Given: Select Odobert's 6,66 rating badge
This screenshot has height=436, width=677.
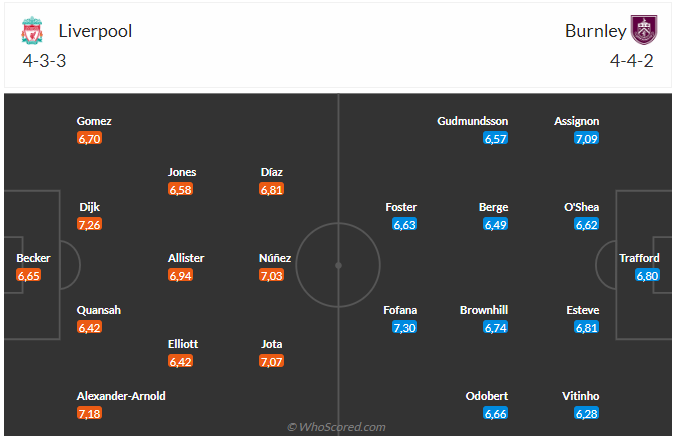Looking at the screenshot, I should coord(496,413).
